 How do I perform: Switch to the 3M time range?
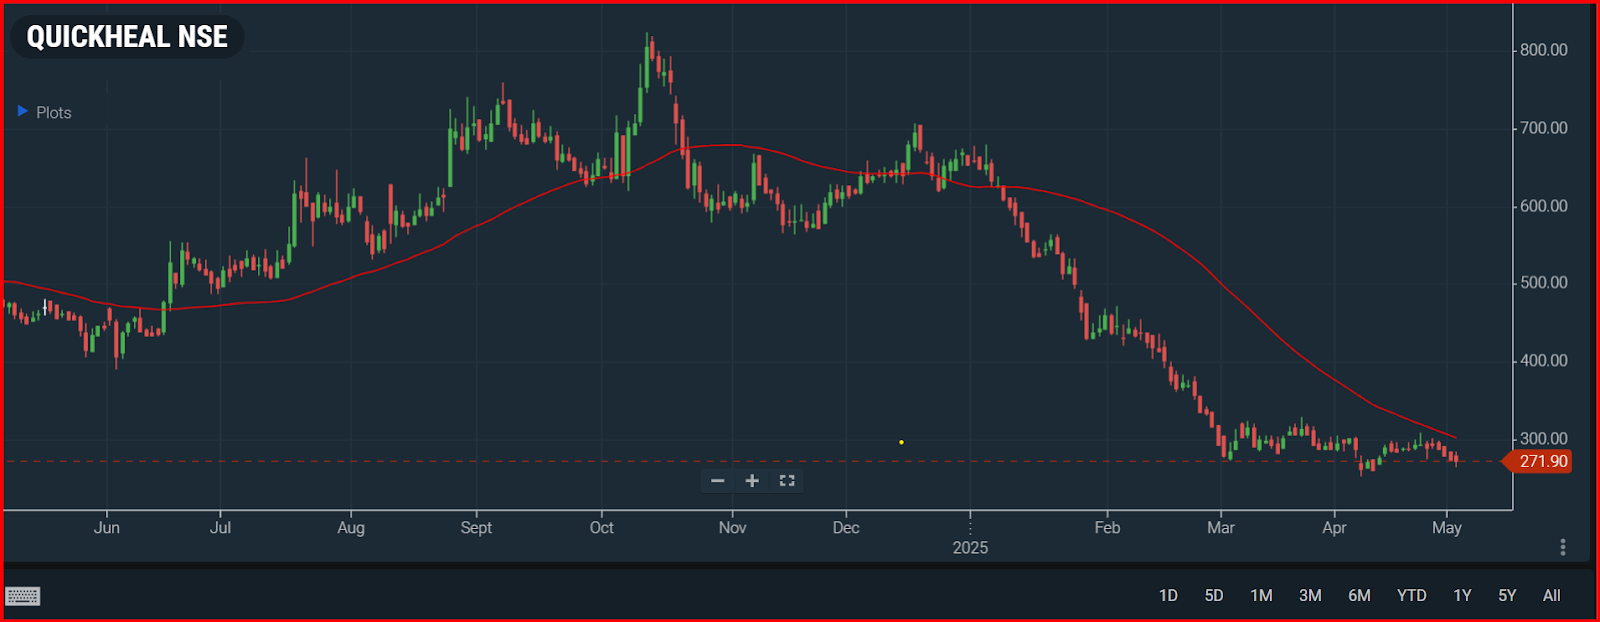[x=1310, y=596]
